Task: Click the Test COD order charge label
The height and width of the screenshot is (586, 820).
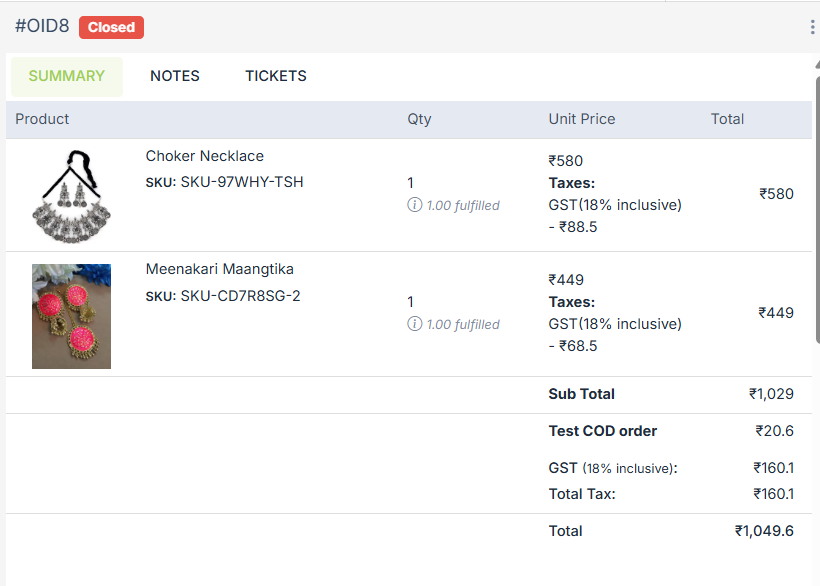Action: point(603,431)
